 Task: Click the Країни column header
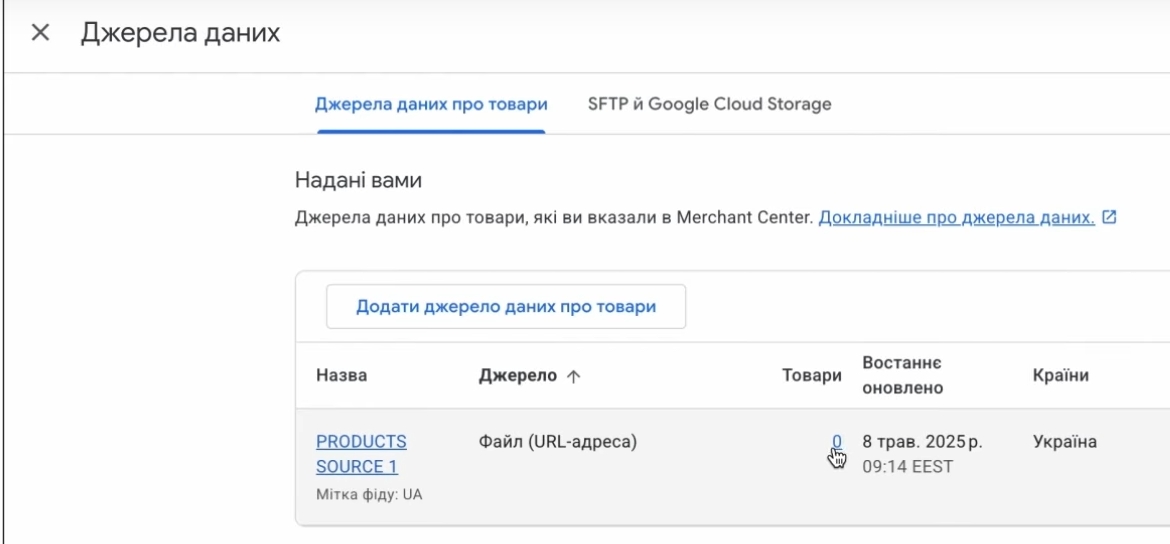[x=1060, y=375]
